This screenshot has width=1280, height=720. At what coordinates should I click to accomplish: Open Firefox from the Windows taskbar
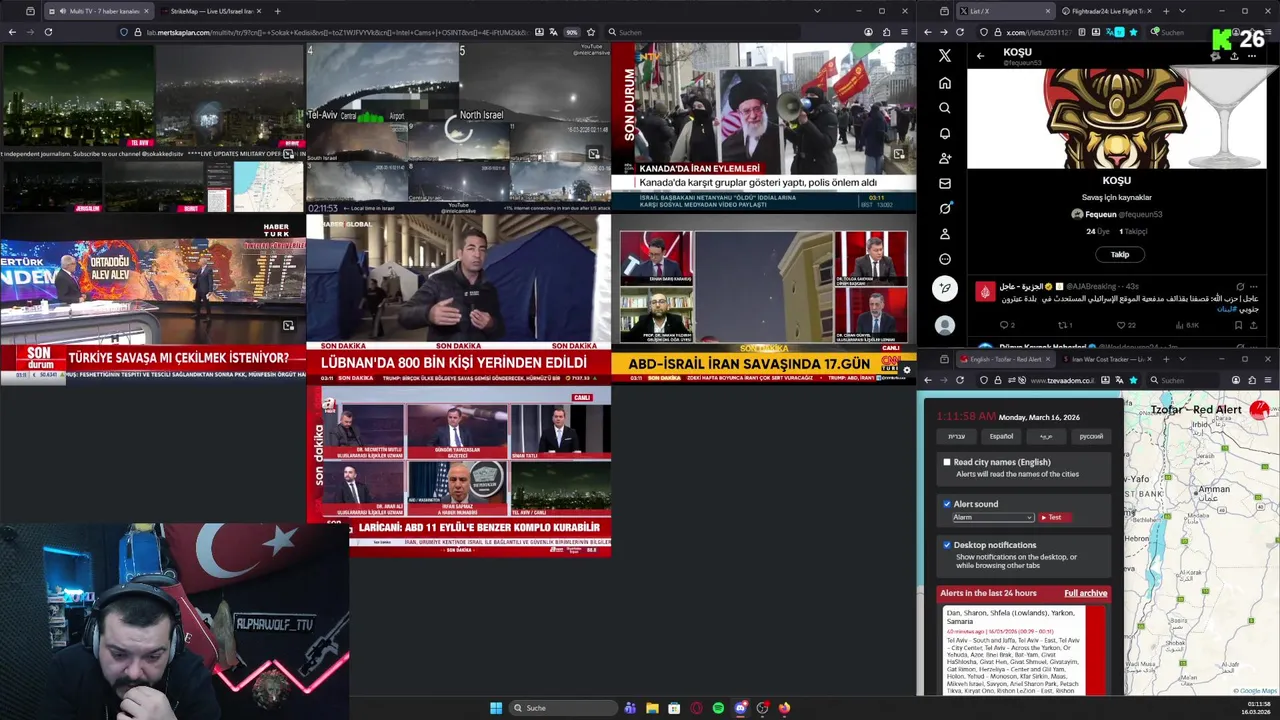[784, 708]
